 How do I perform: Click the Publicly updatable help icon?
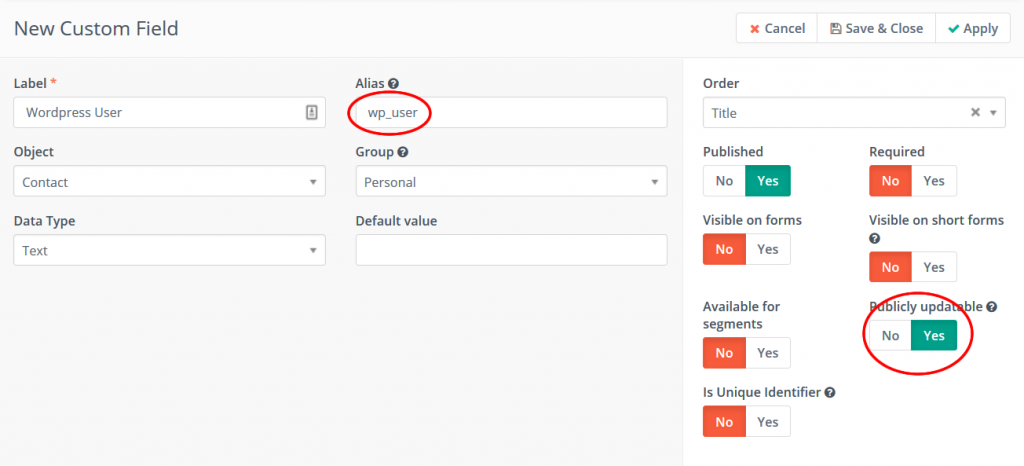tap(991, 307)
